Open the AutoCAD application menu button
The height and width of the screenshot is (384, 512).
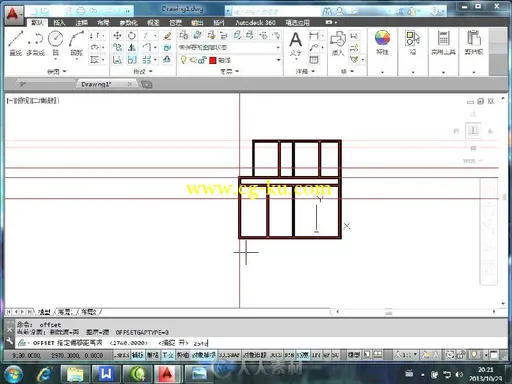tap(13, 15)
